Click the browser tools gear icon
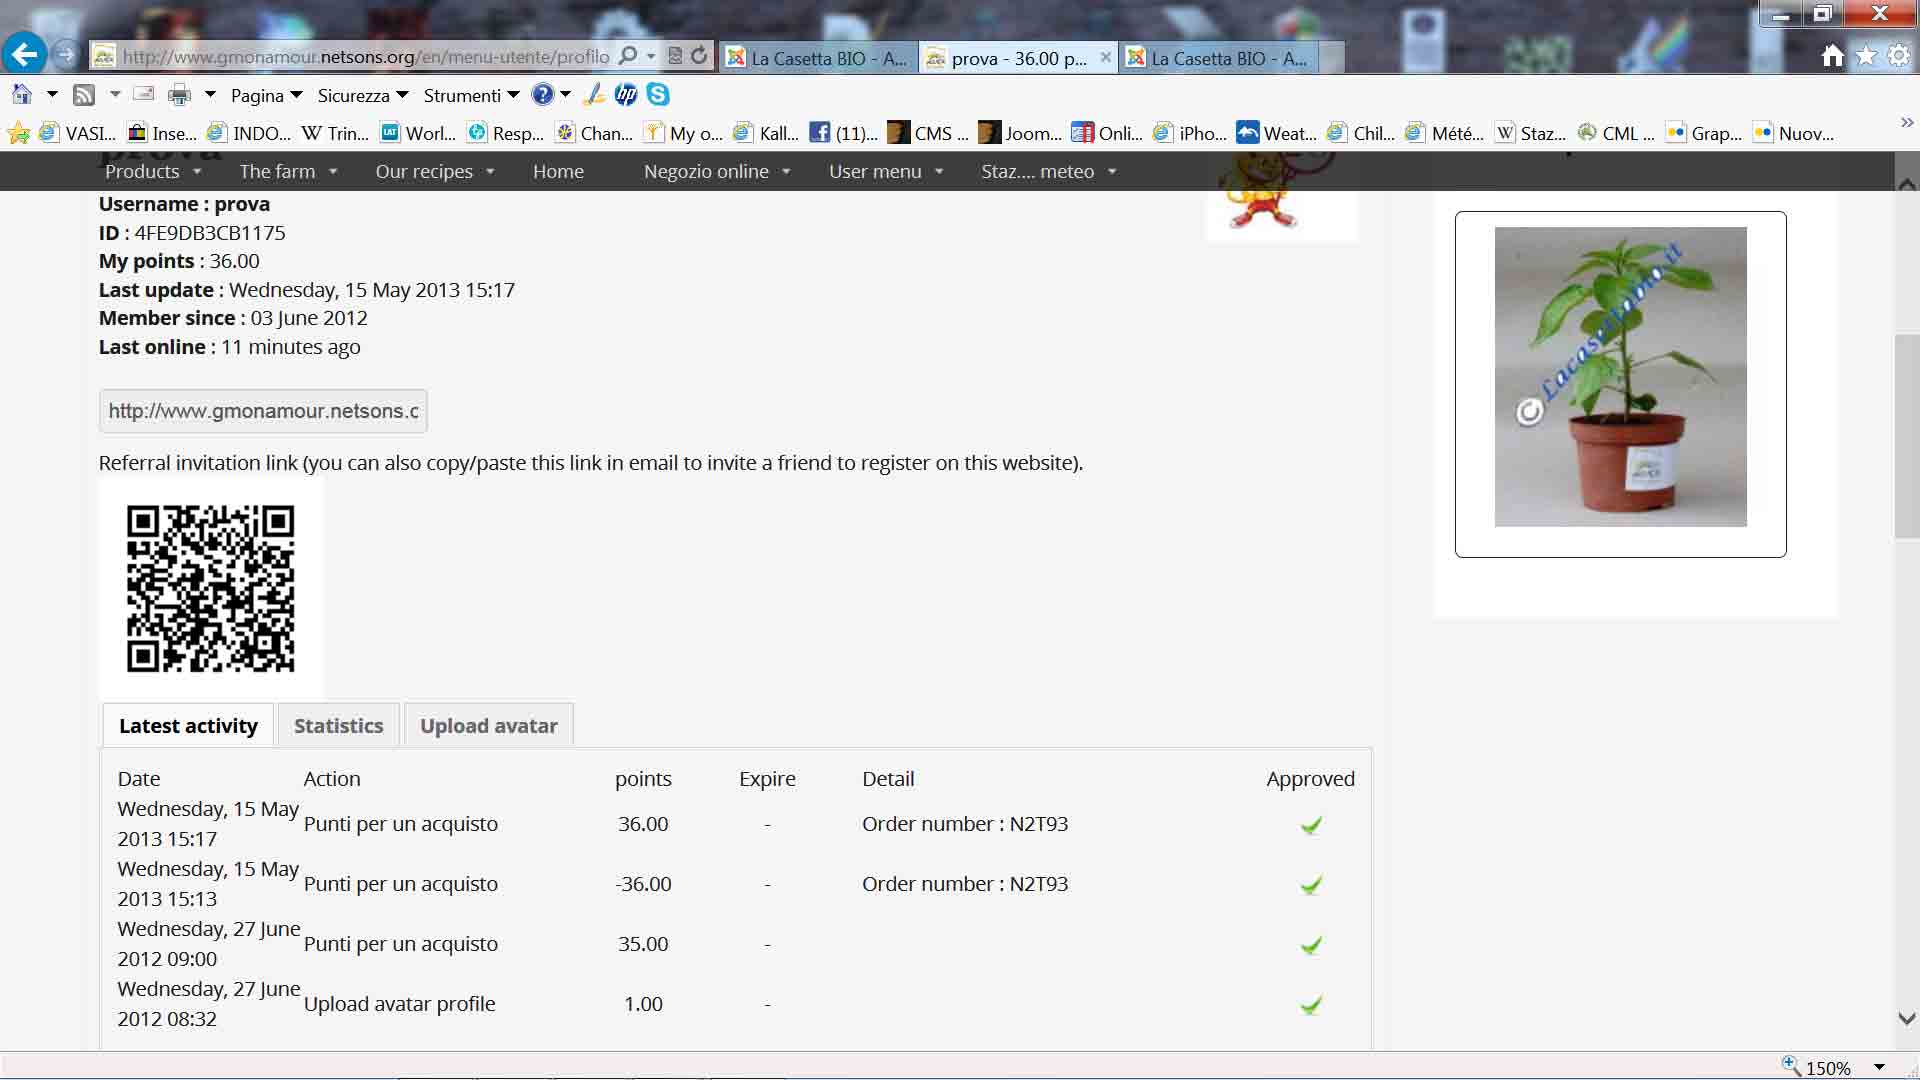The height and width of the screenshot is (1080, 1920). coord(1898,56)
